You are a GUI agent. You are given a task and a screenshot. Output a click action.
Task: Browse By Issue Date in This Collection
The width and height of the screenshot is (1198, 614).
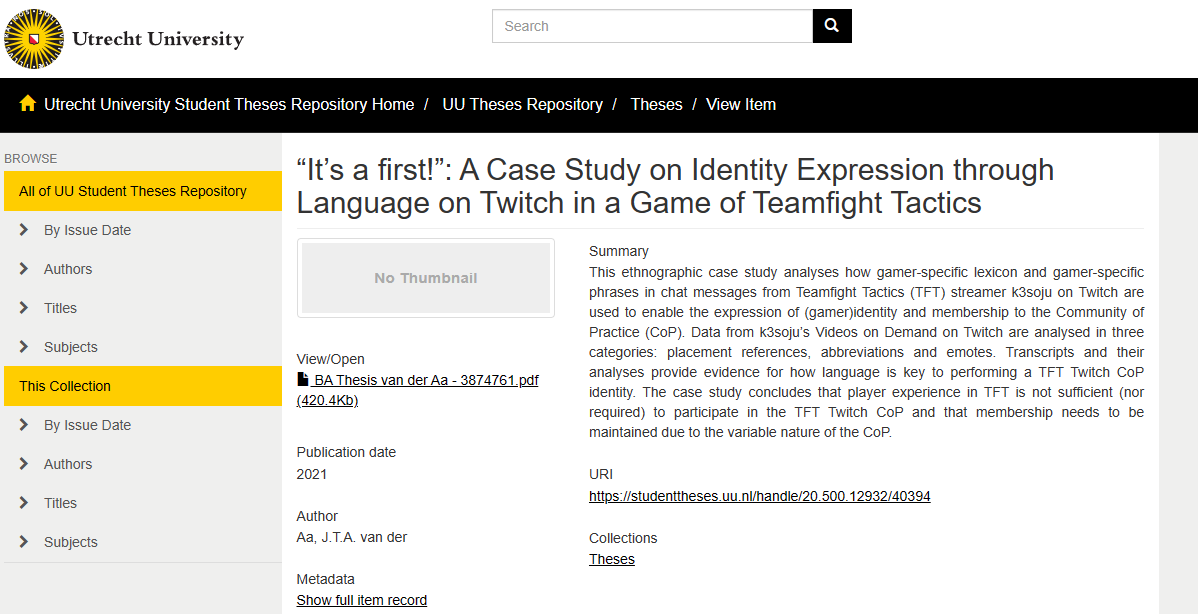point(87,425)
